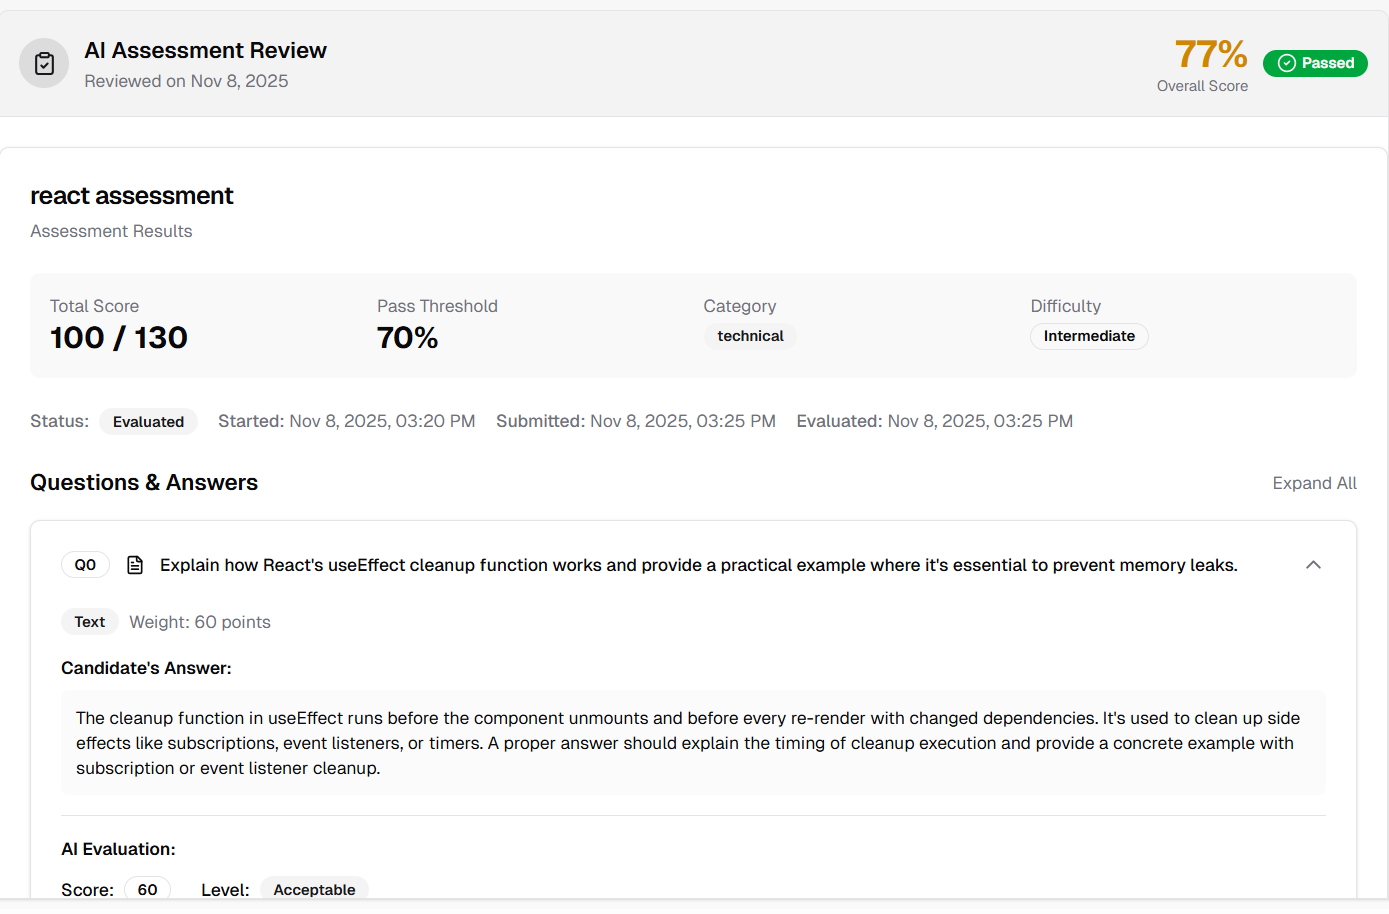Image resolution: width=1389 pixels, height=914 pixels.
Task: Click the Passed status badge
Action: 1314,63
